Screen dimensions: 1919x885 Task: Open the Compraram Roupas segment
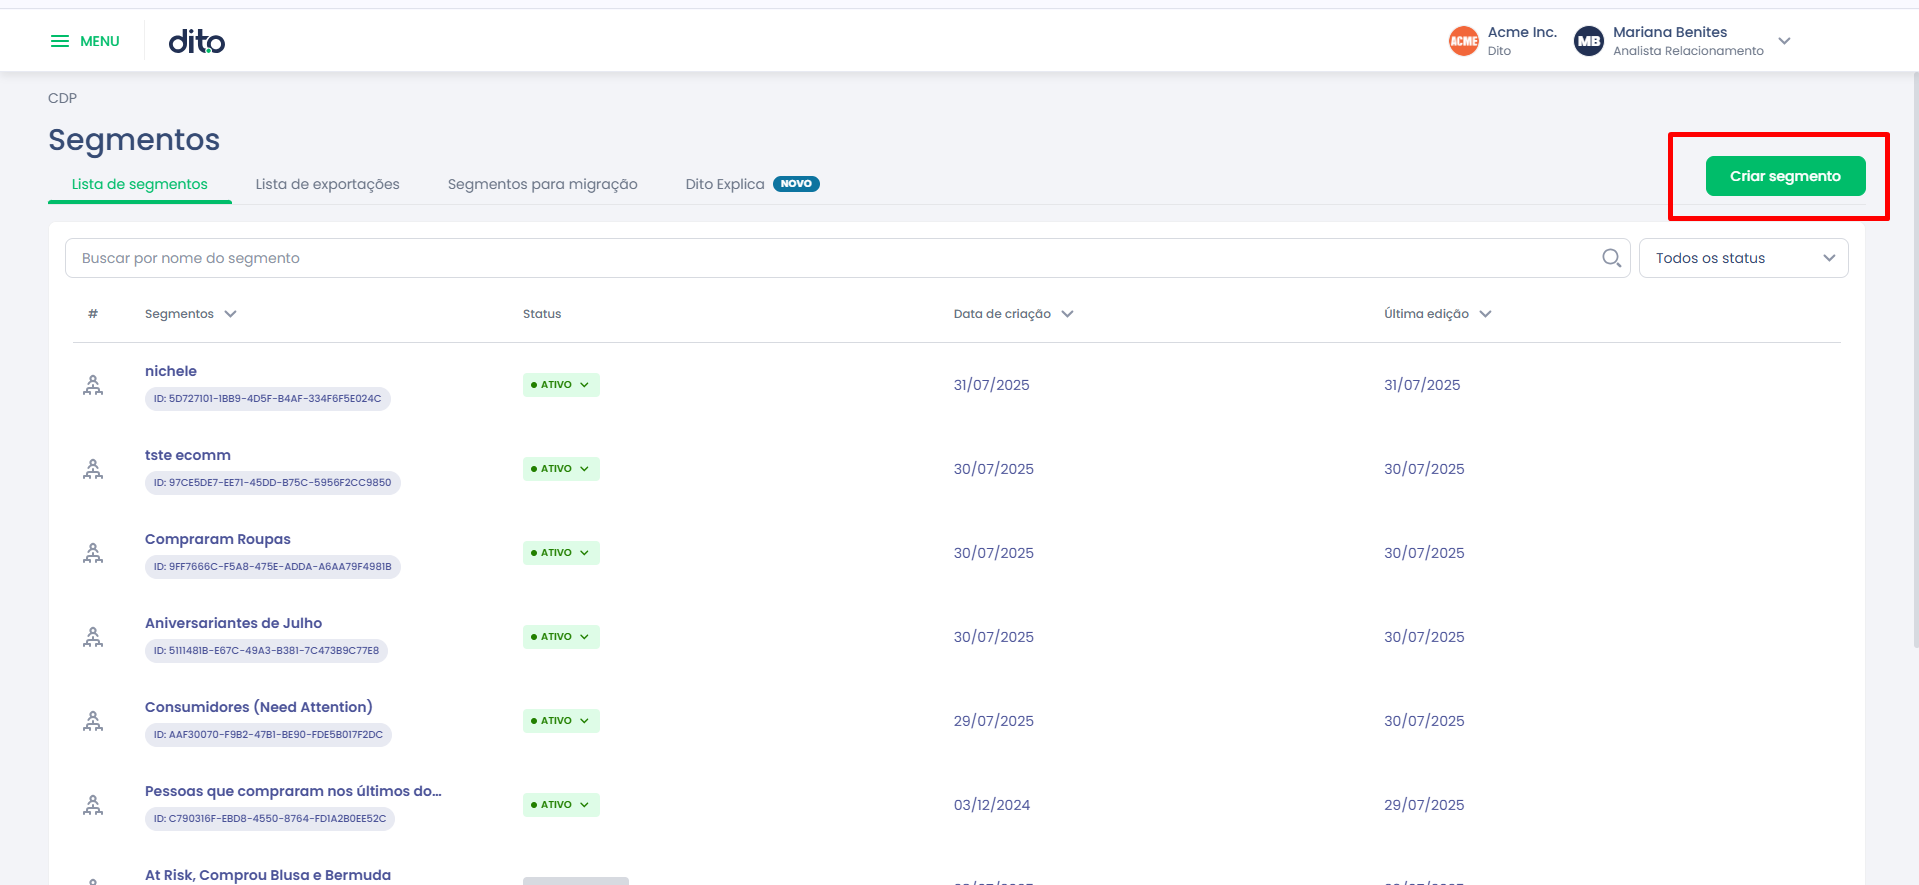coord(218,539)
